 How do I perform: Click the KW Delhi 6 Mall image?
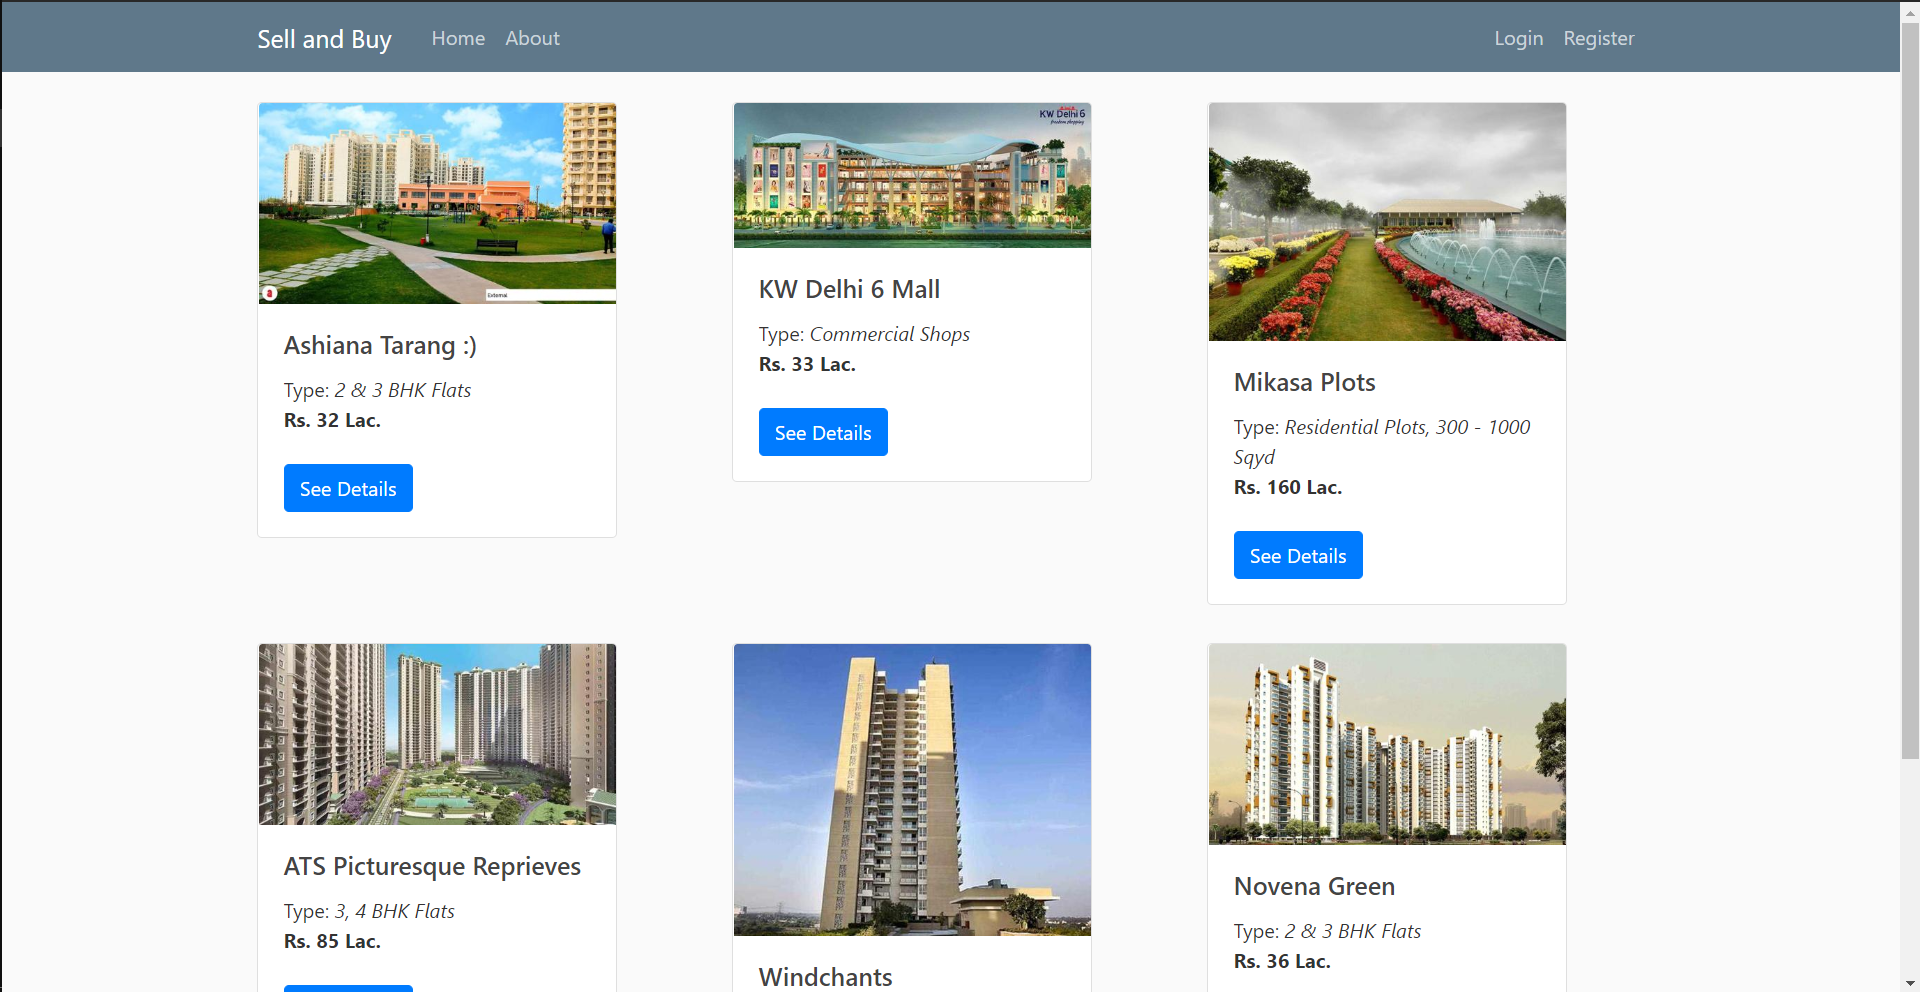912,175
